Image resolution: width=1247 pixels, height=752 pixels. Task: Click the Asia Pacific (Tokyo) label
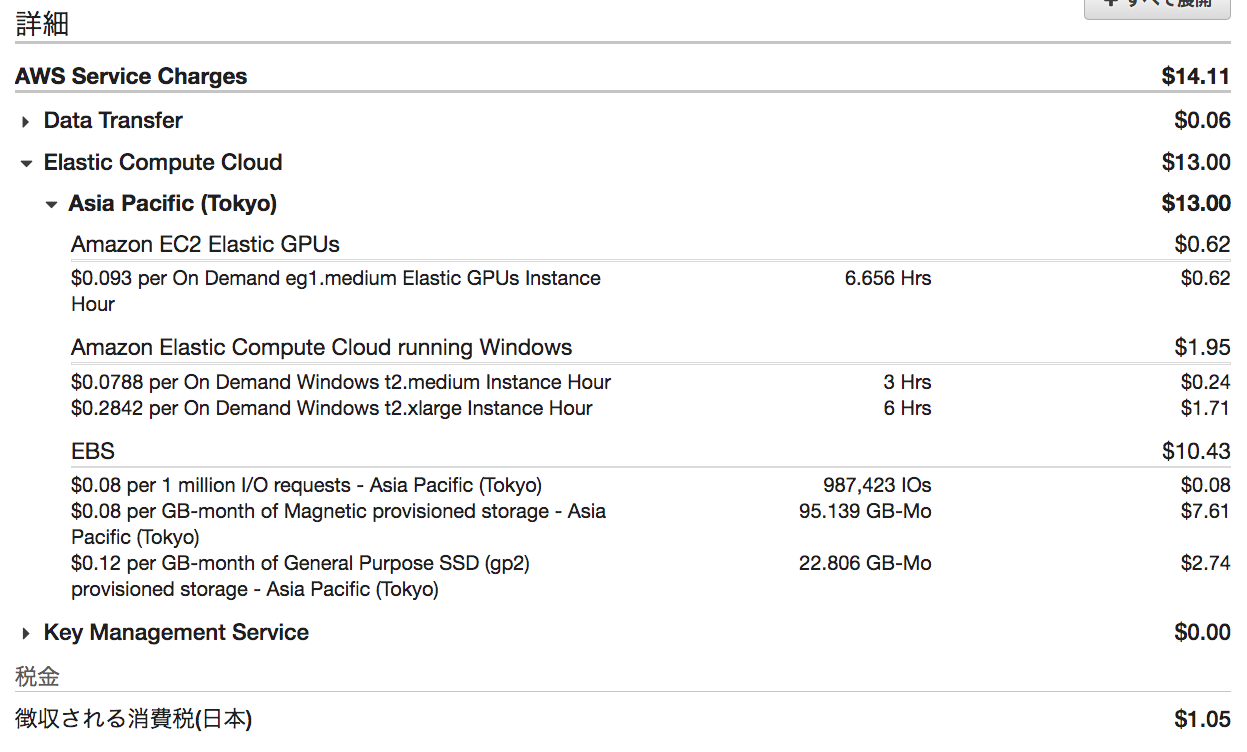tap(173, 204)
